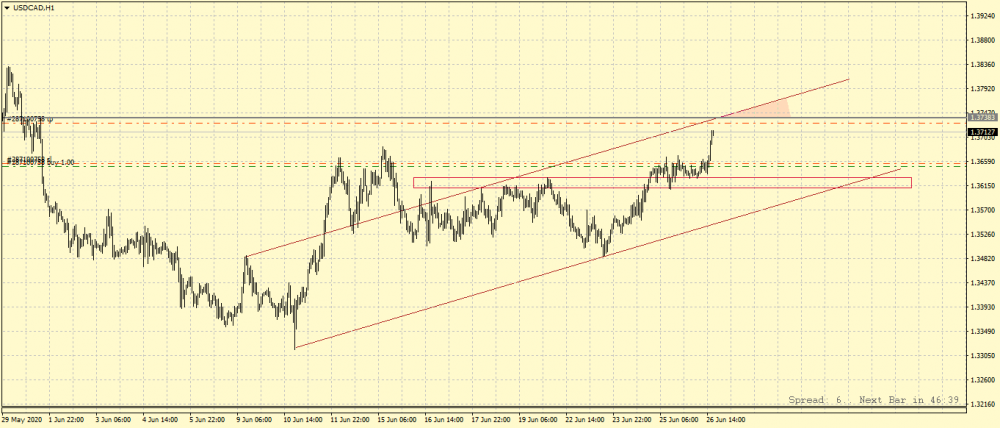Click the 1.39240 price scale label
1000x428 pixels.
(x=983, y=16)
